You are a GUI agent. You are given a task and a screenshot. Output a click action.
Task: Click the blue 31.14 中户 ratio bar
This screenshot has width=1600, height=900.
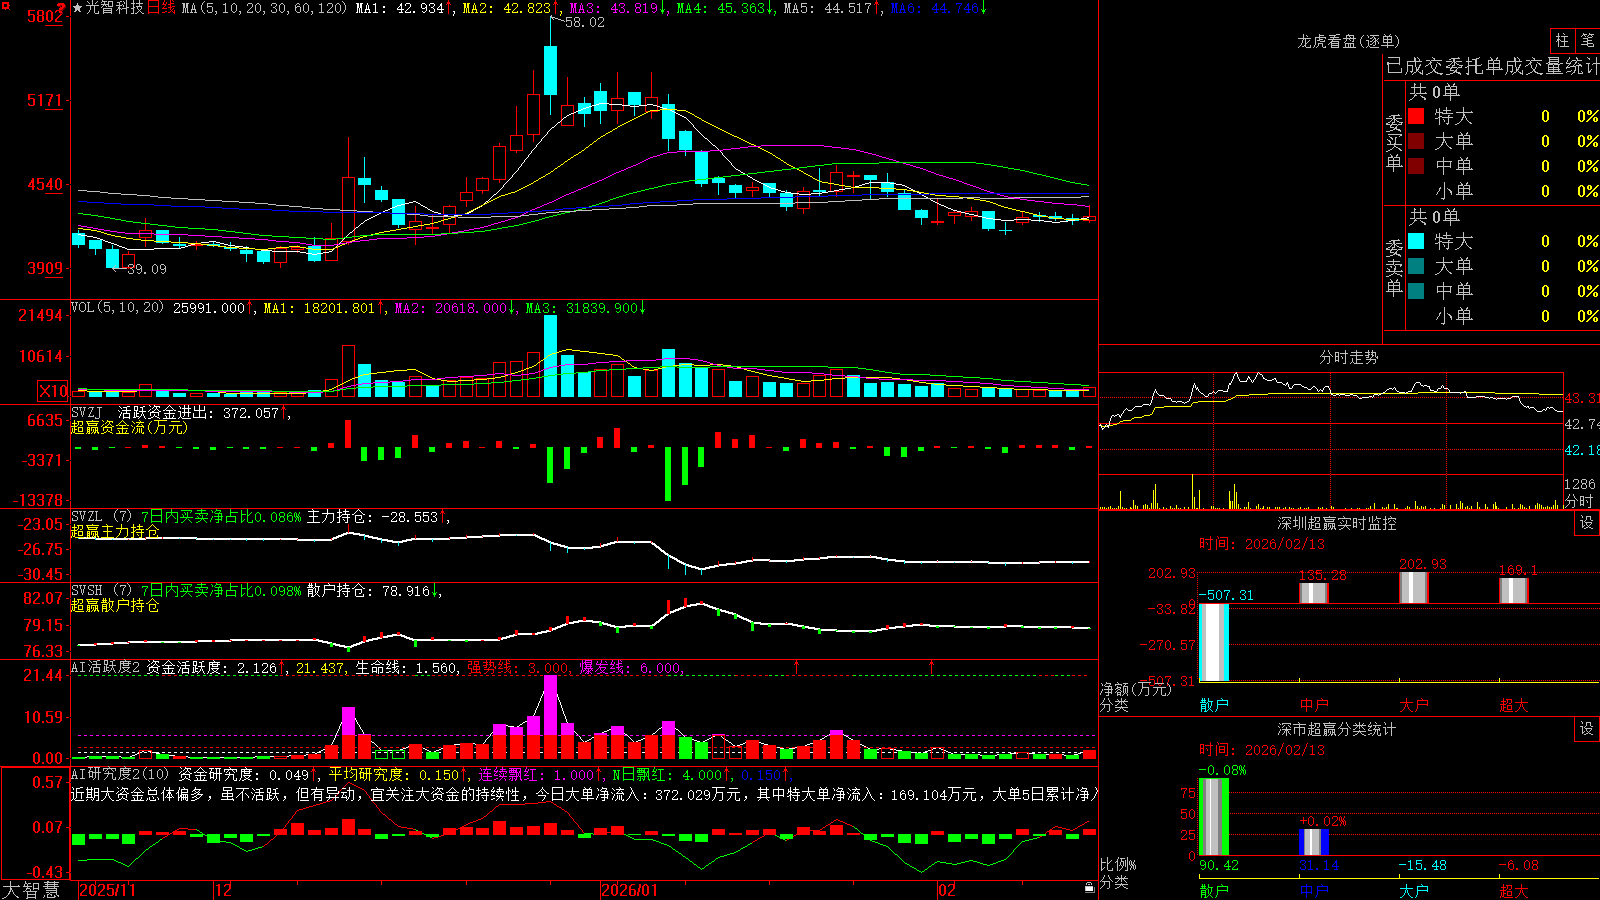pos(1314,842)
